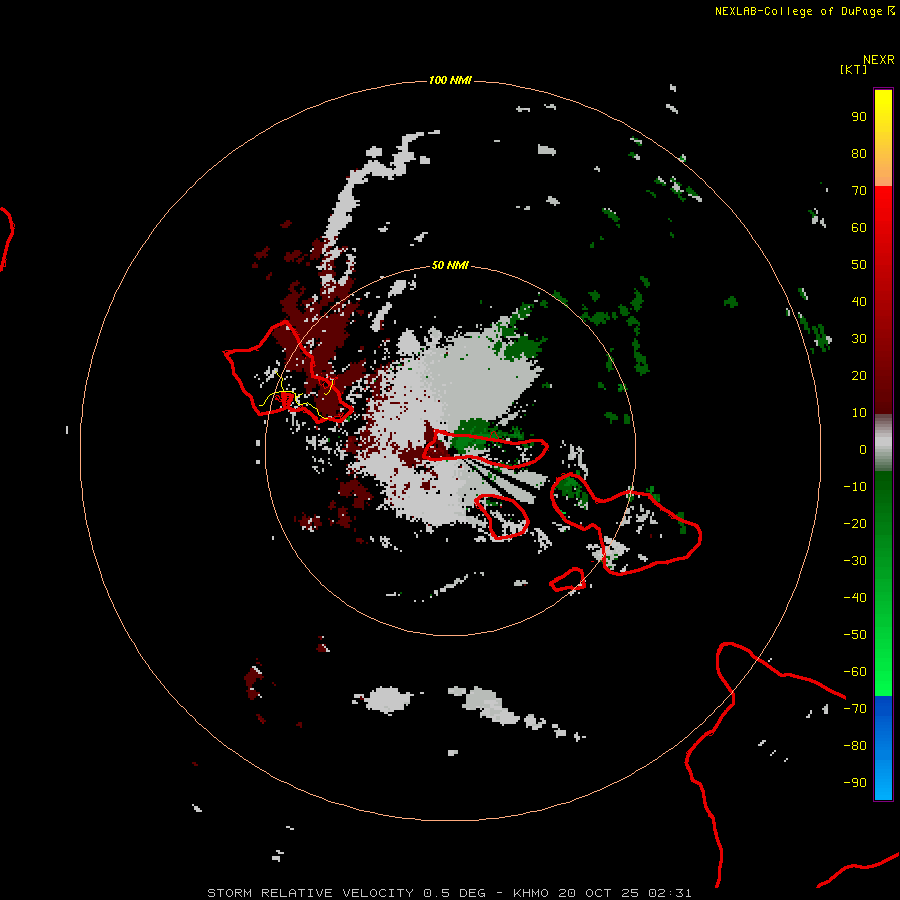Click the -80 value on the velocity scale
Viewport: 900px width, 900px height.
855,746
